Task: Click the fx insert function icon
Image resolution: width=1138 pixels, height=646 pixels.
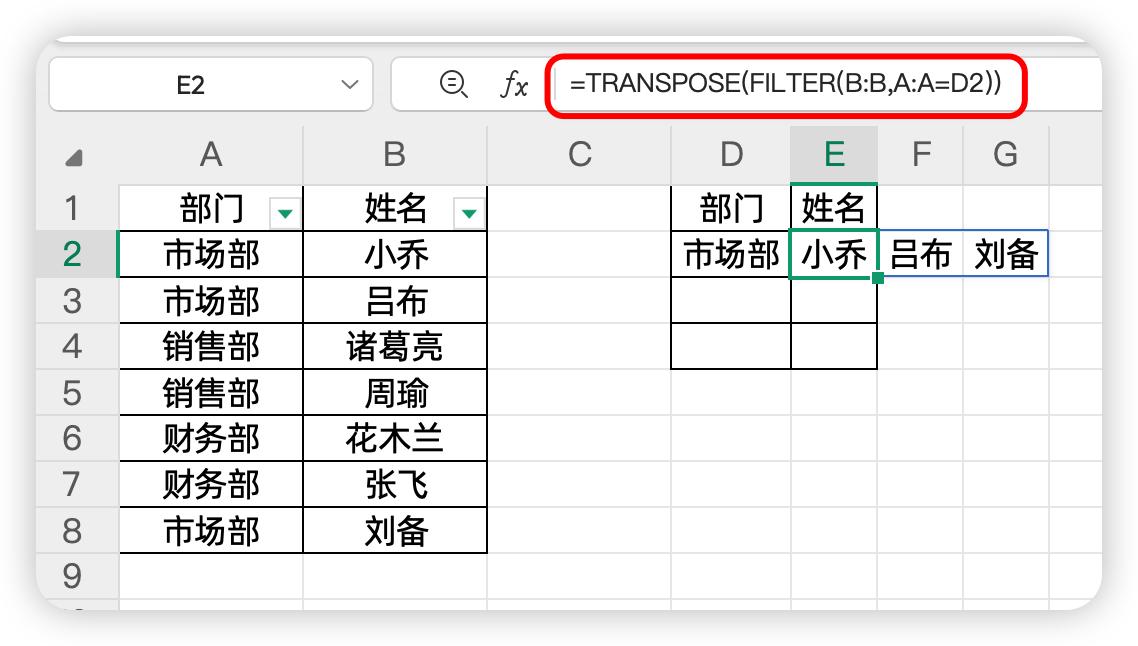Action: coord(513,85)
